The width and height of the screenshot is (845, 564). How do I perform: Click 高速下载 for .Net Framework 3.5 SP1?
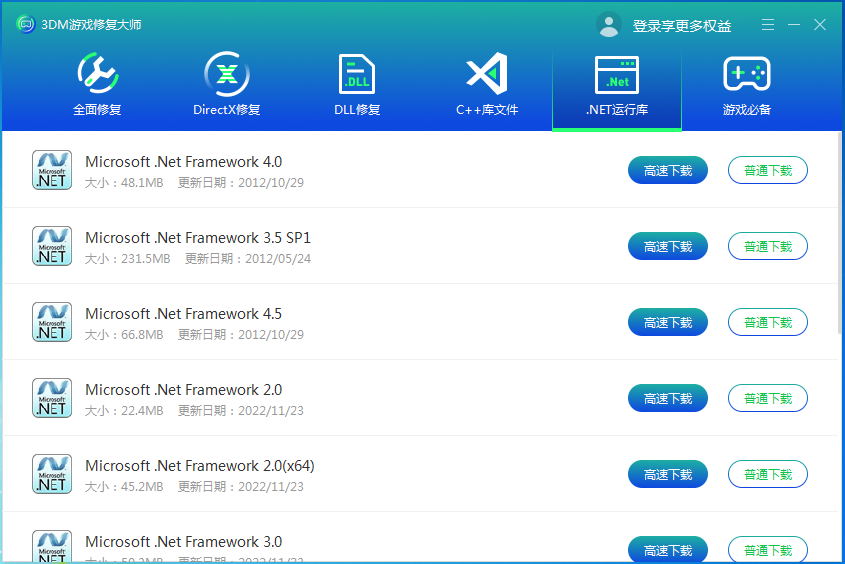pyautogui.click(x=668, y=246)
